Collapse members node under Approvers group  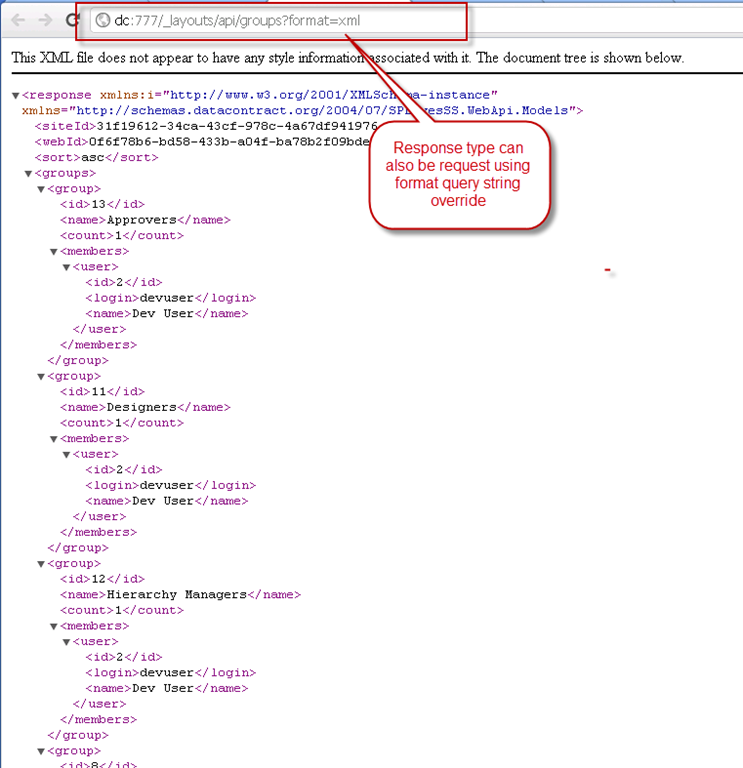pos(54,252)
